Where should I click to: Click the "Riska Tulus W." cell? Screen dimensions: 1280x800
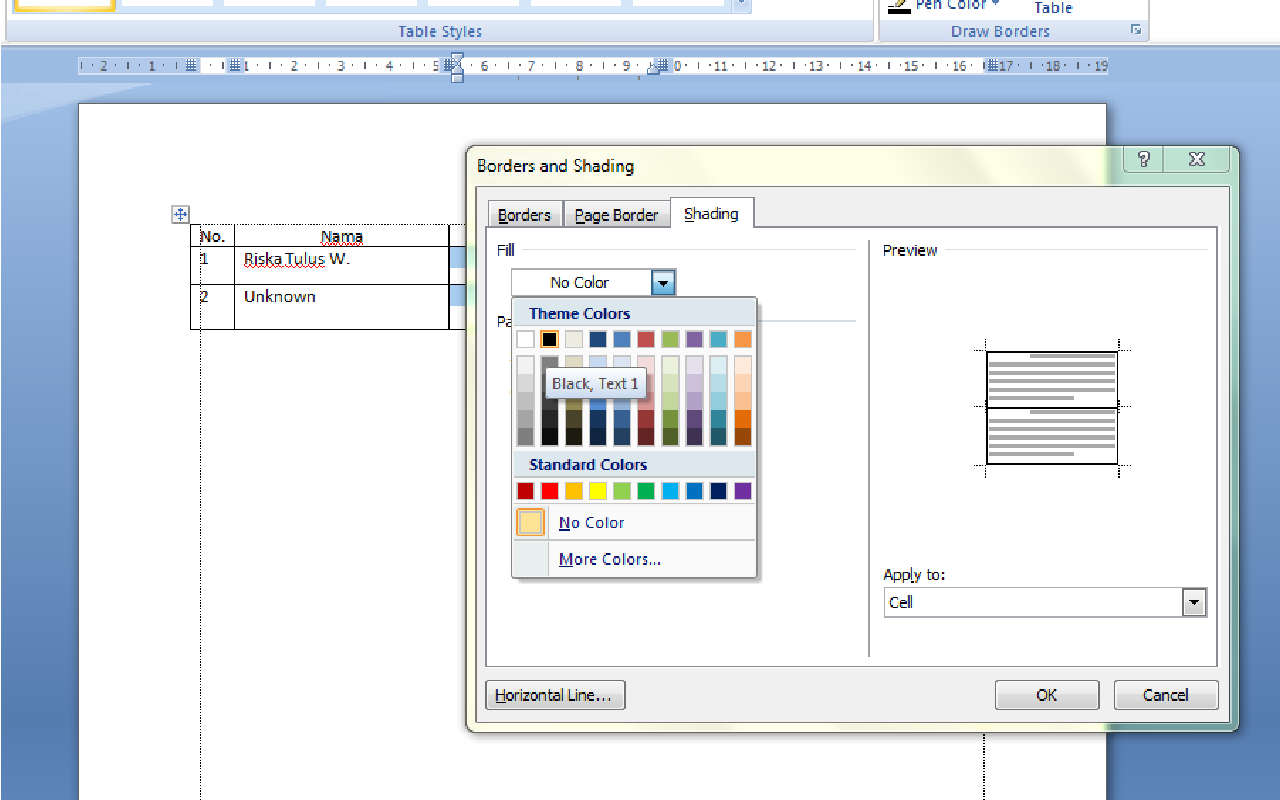(x=342, y=265)
